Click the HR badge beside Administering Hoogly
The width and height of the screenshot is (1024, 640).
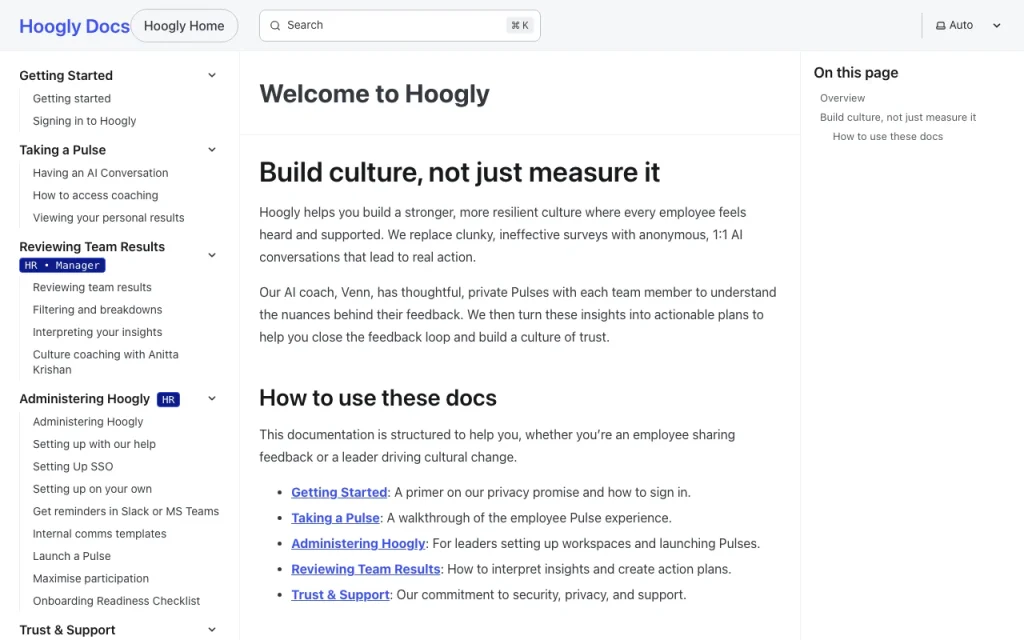click(x=168, y=399)
